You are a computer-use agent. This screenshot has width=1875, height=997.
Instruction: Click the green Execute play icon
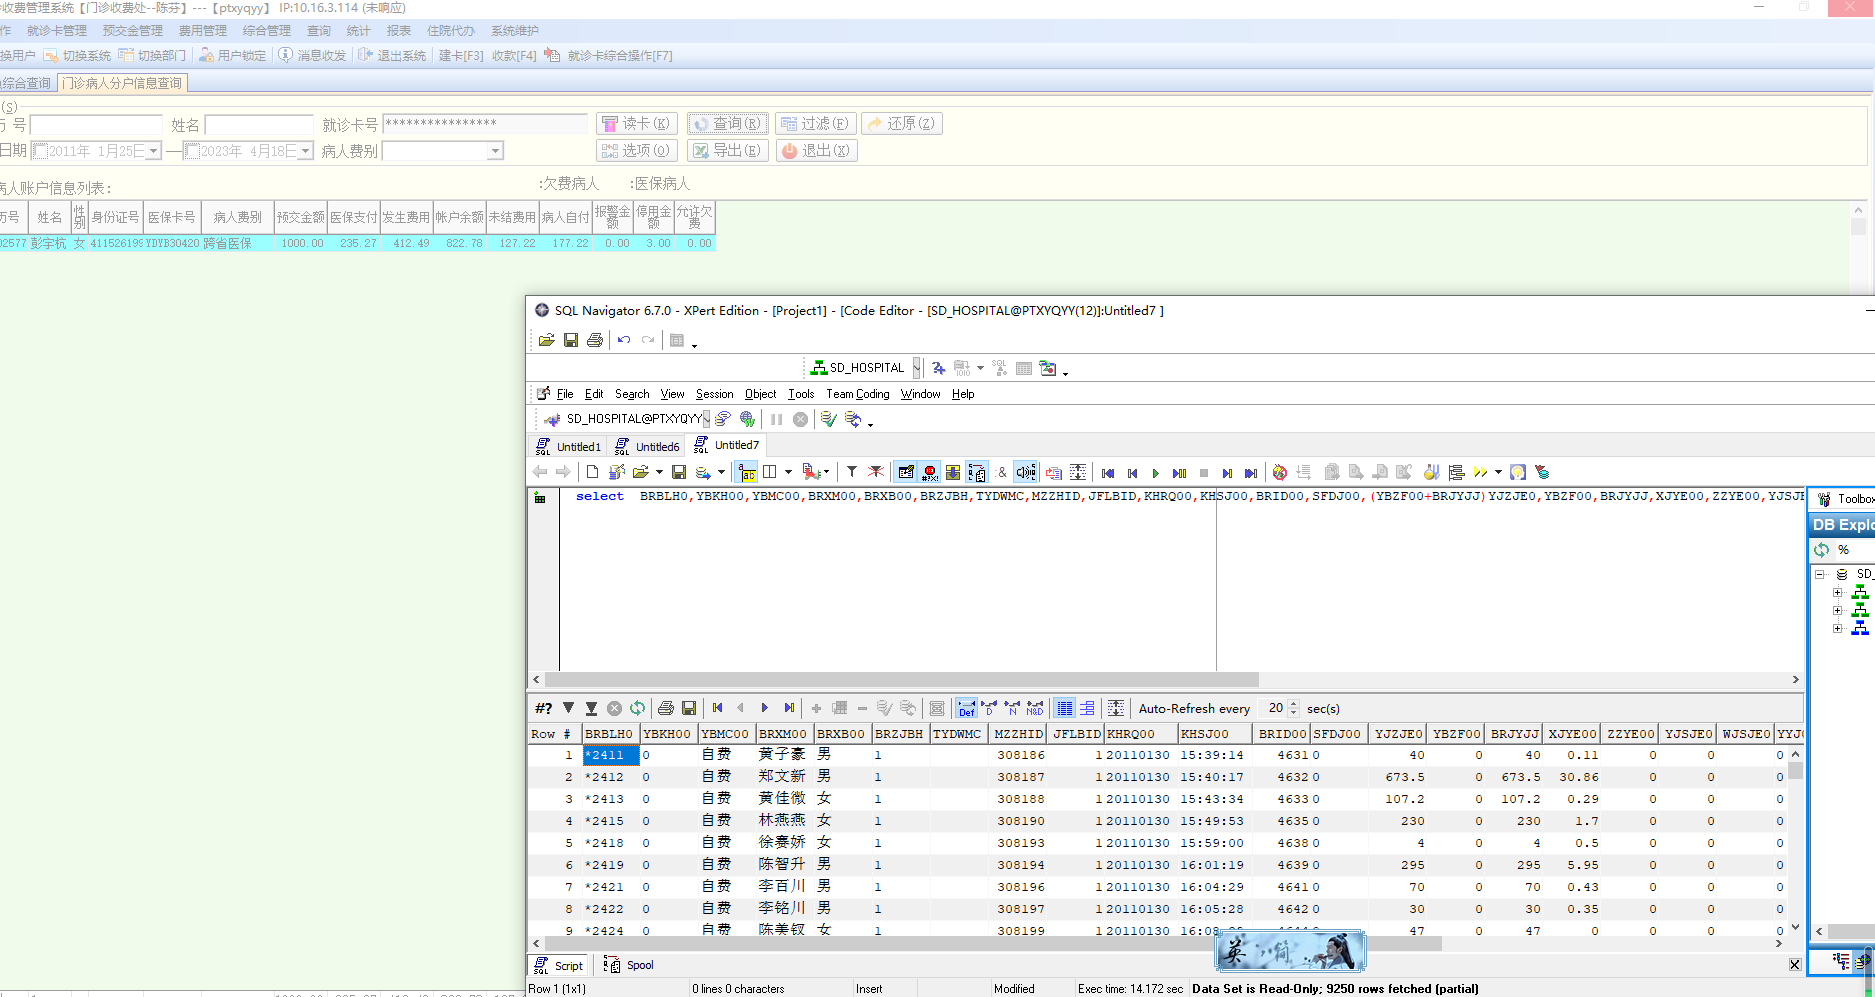1155,473
